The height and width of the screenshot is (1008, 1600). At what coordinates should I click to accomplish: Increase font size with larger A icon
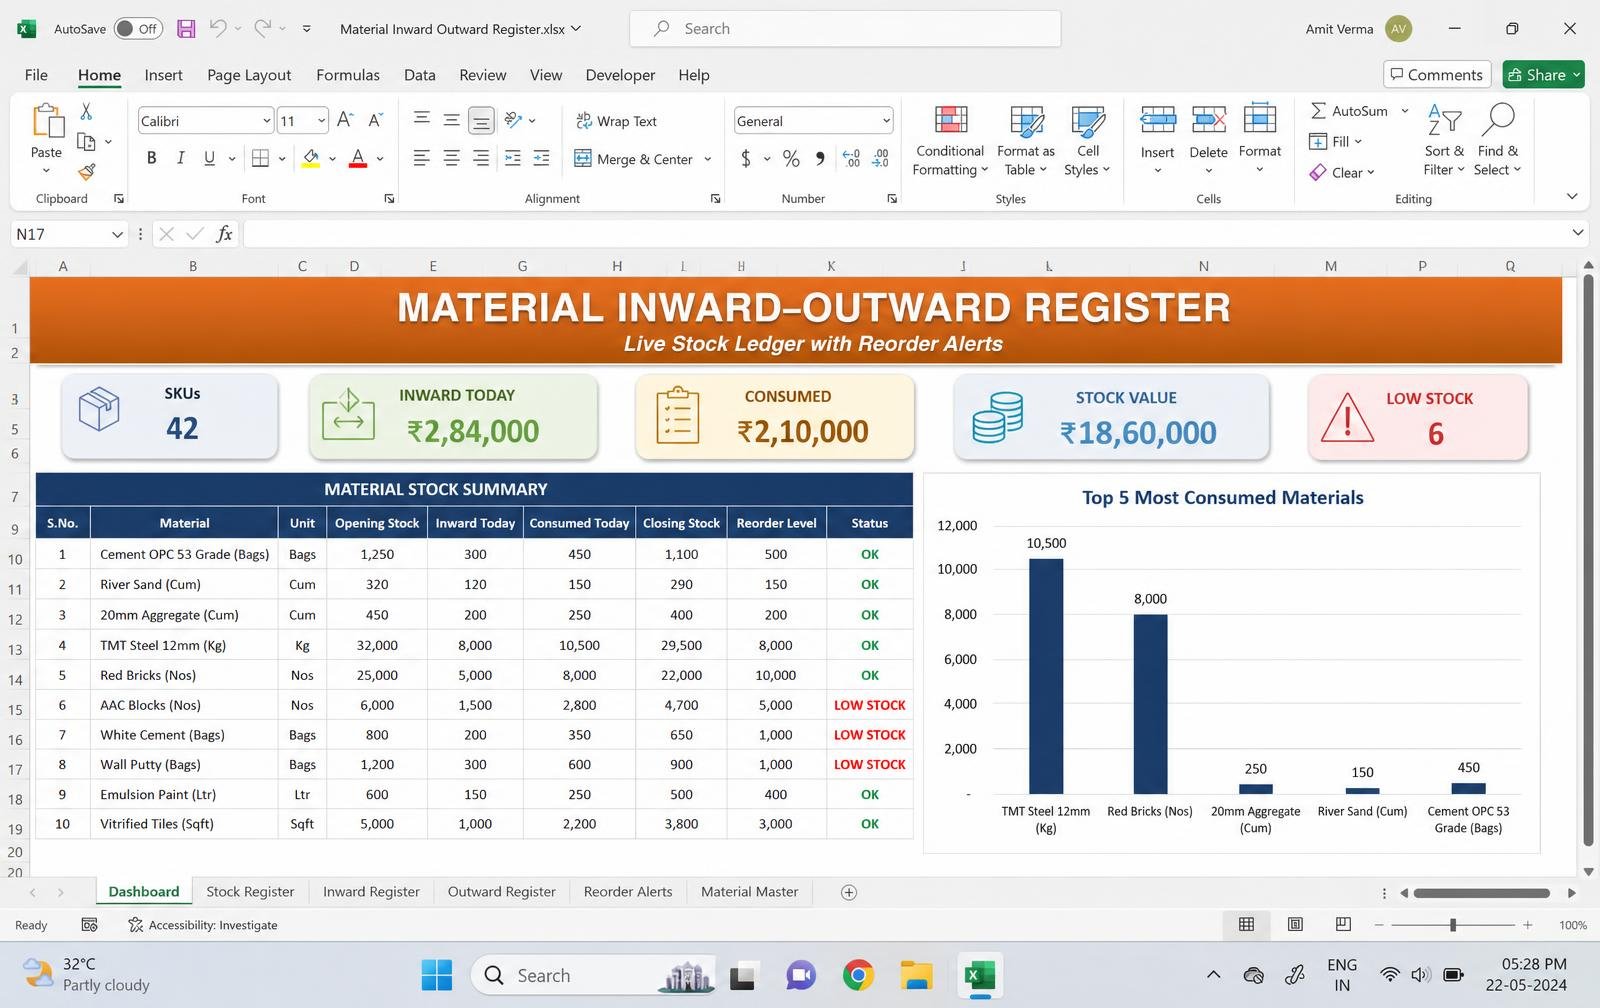pyautogui.click(x=345, y=120)
